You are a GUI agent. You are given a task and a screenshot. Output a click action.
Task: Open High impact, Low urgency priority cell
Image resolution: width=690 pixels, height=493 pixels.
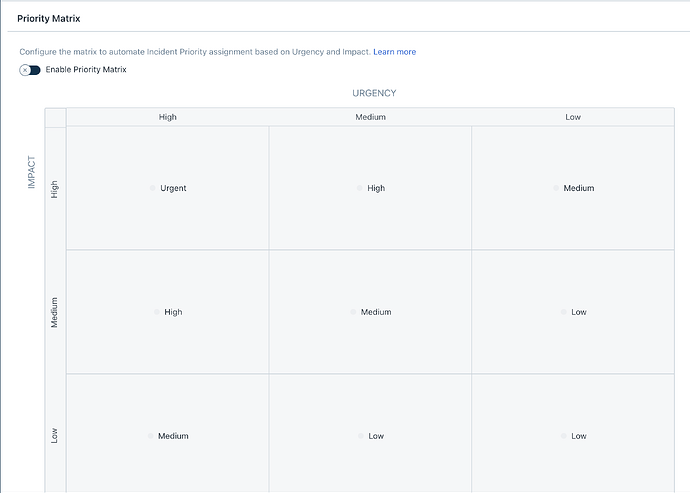(x=574, y=188)
